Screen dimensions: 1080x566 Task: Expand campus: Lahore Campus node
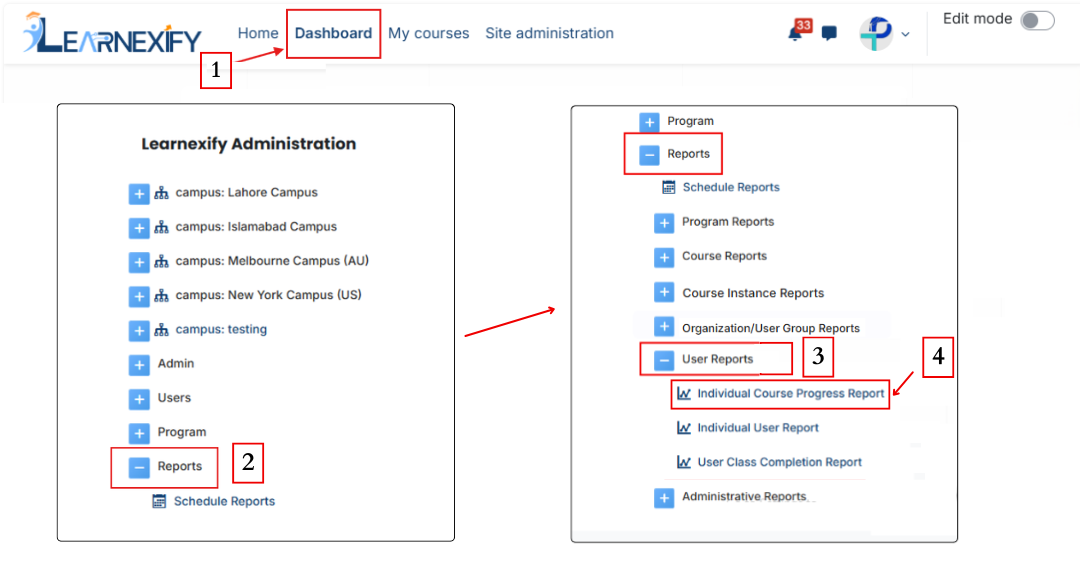click(139, 194)
